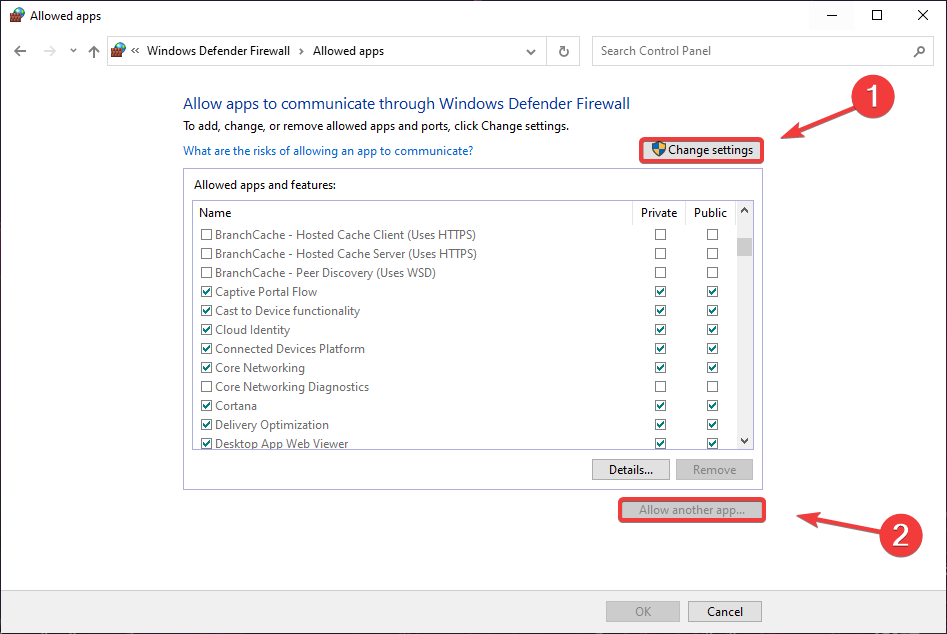Expand the address bar history dropdown
Viewport: 947px width, 634px height.
531,51
